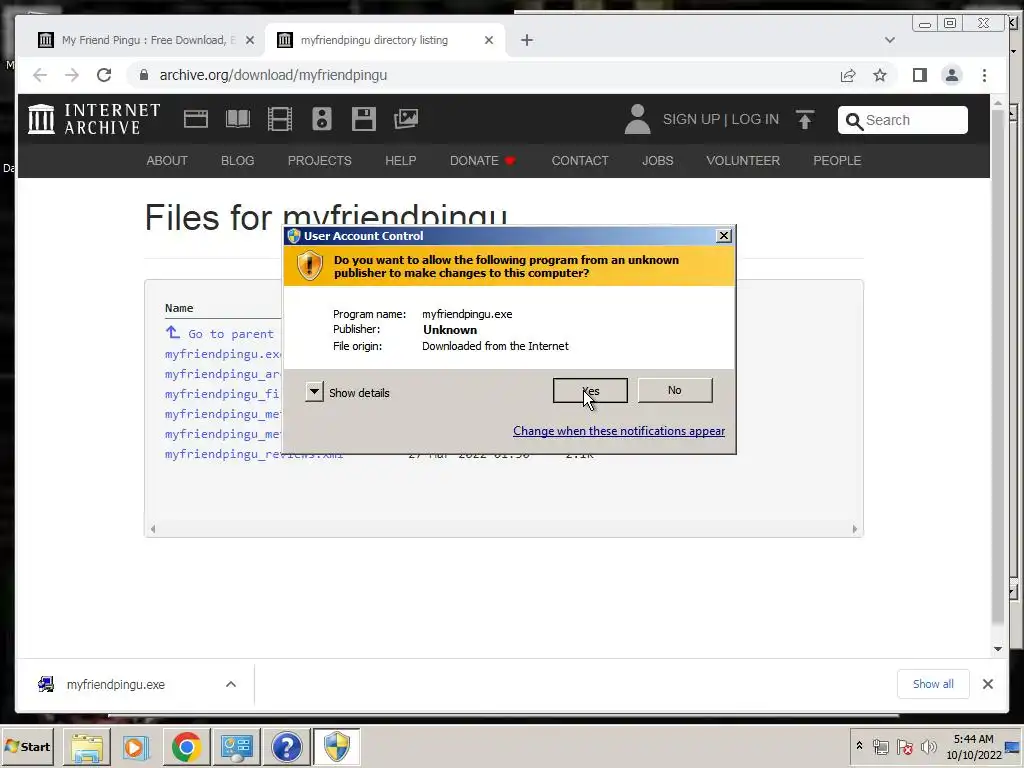This screenshot has width=1024, height=768.
Task: Click myfriendpingu.exe in download bar
Action: 115,684
